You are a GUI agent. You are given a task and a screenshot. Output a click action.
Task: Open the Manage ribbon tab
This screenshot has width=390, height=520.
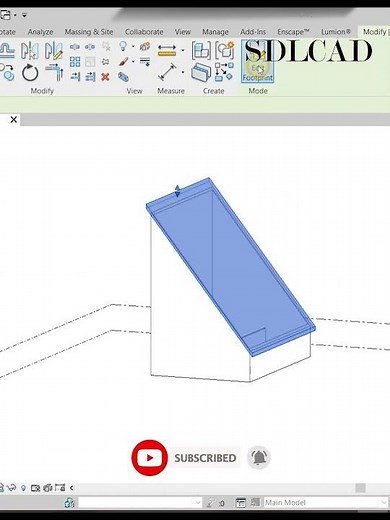(215, 32)
